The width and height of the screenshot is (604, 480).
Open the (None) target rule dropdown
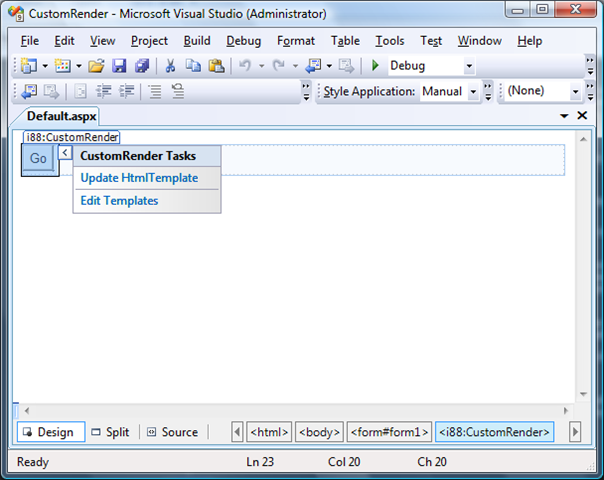pos(575,92)
